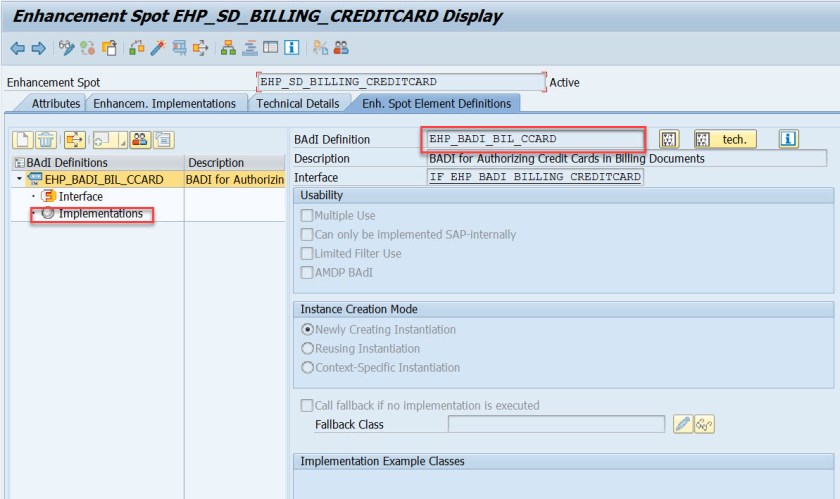840x499 pixels.
Task: Click the BAdI Description text field
Action: click(627, 159)
